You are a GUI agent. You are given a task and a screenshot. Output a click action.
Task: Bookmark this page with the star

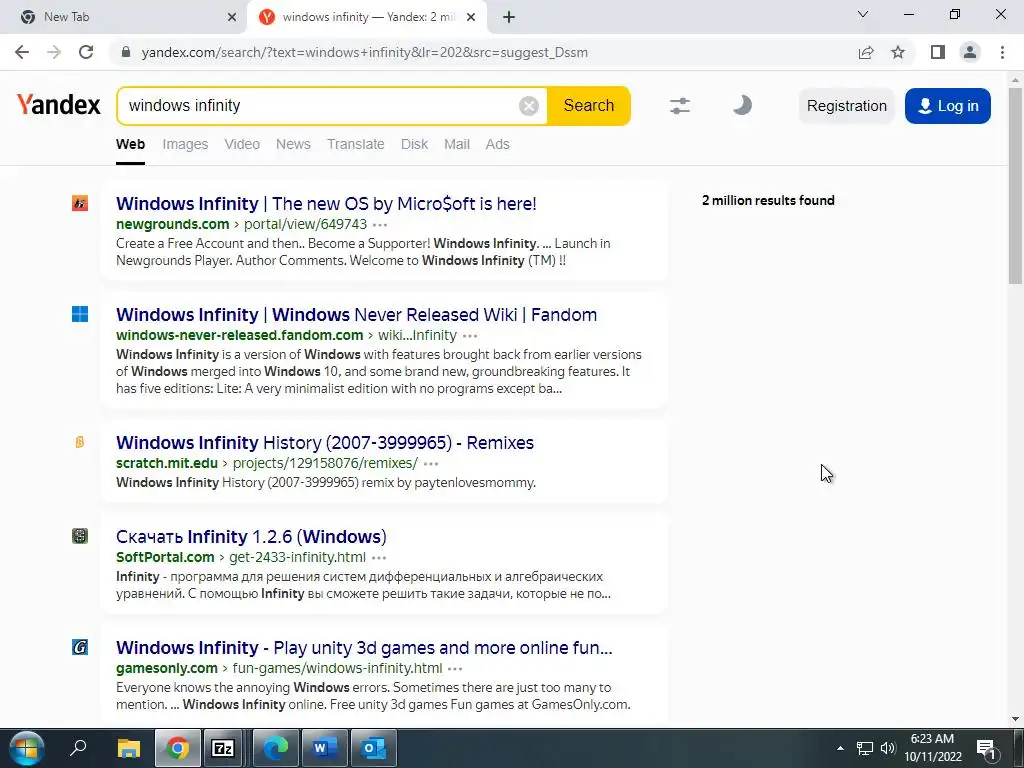coord(898,52)
